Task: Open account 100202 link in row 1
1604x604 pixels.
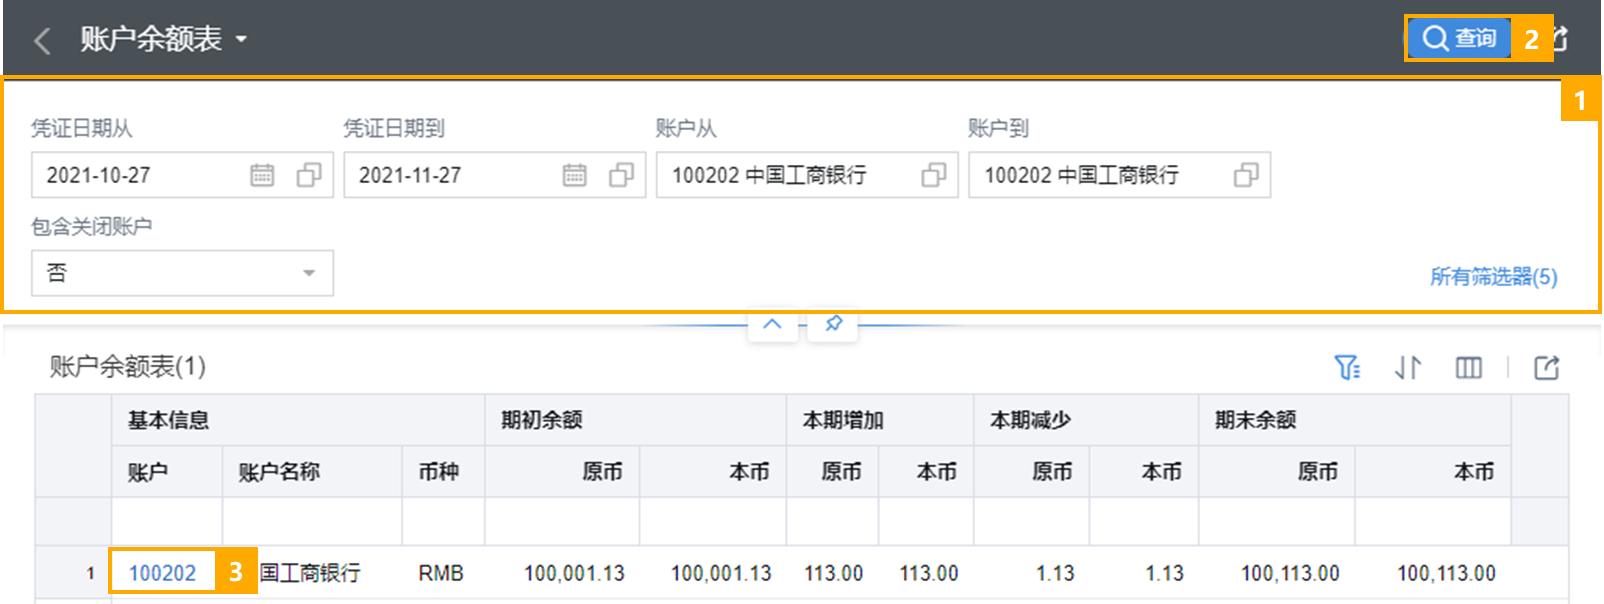Action: coord(162,573)
